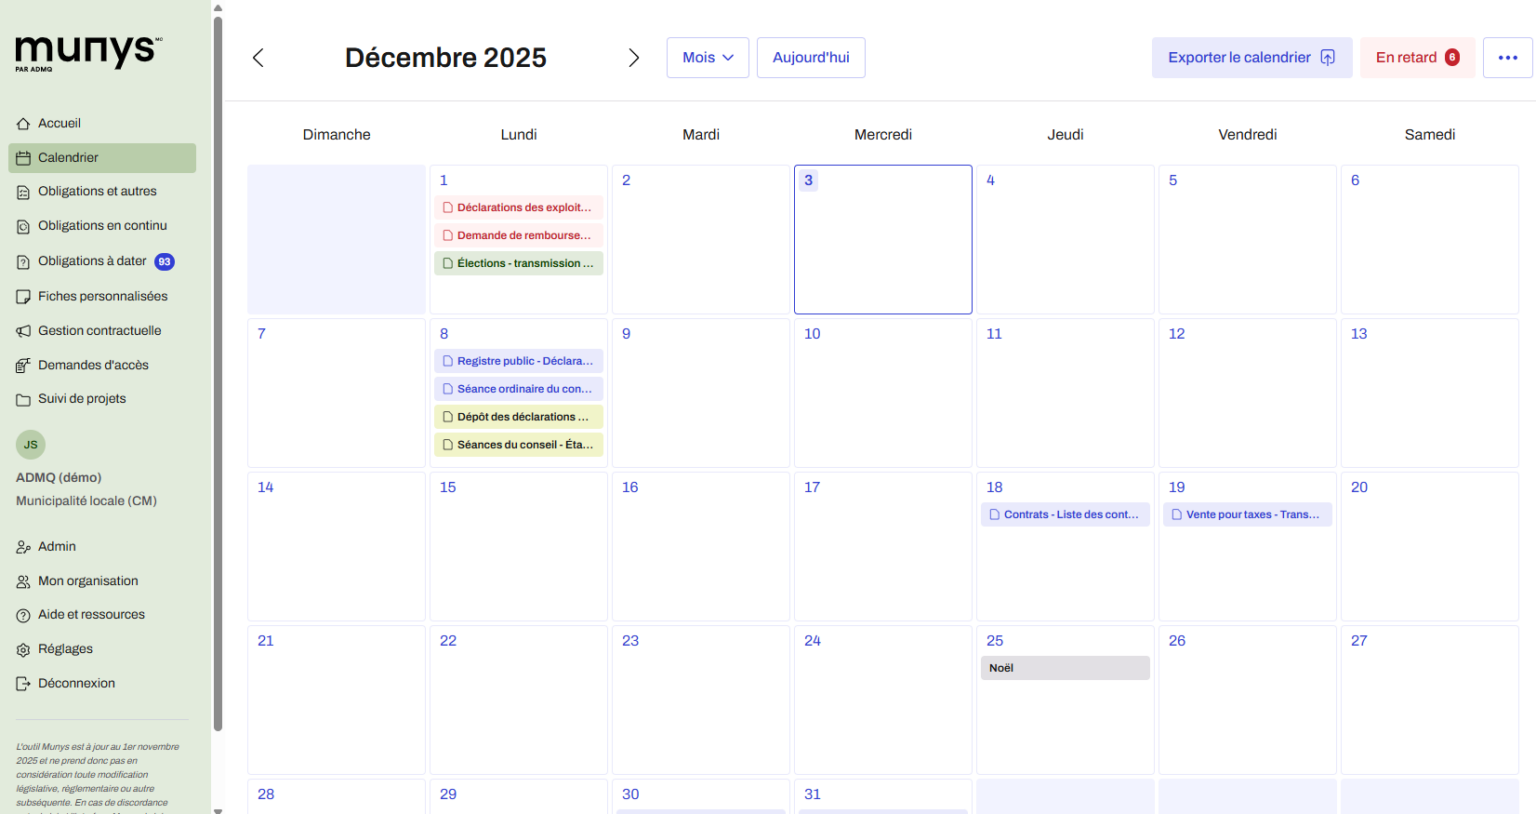Open the three-dots more options menu
Screen dimensions: 1536x814
[1507, 58]
